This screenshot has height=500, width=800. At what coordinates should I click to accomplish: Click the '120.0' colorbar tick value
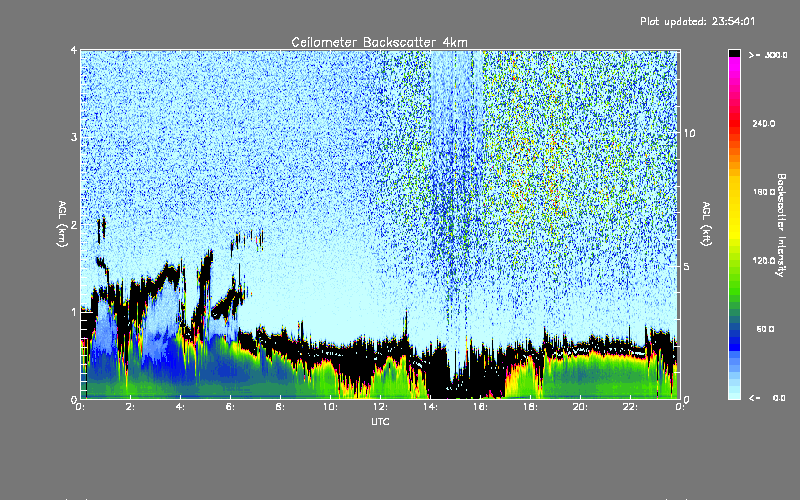(x=764, y=261)
